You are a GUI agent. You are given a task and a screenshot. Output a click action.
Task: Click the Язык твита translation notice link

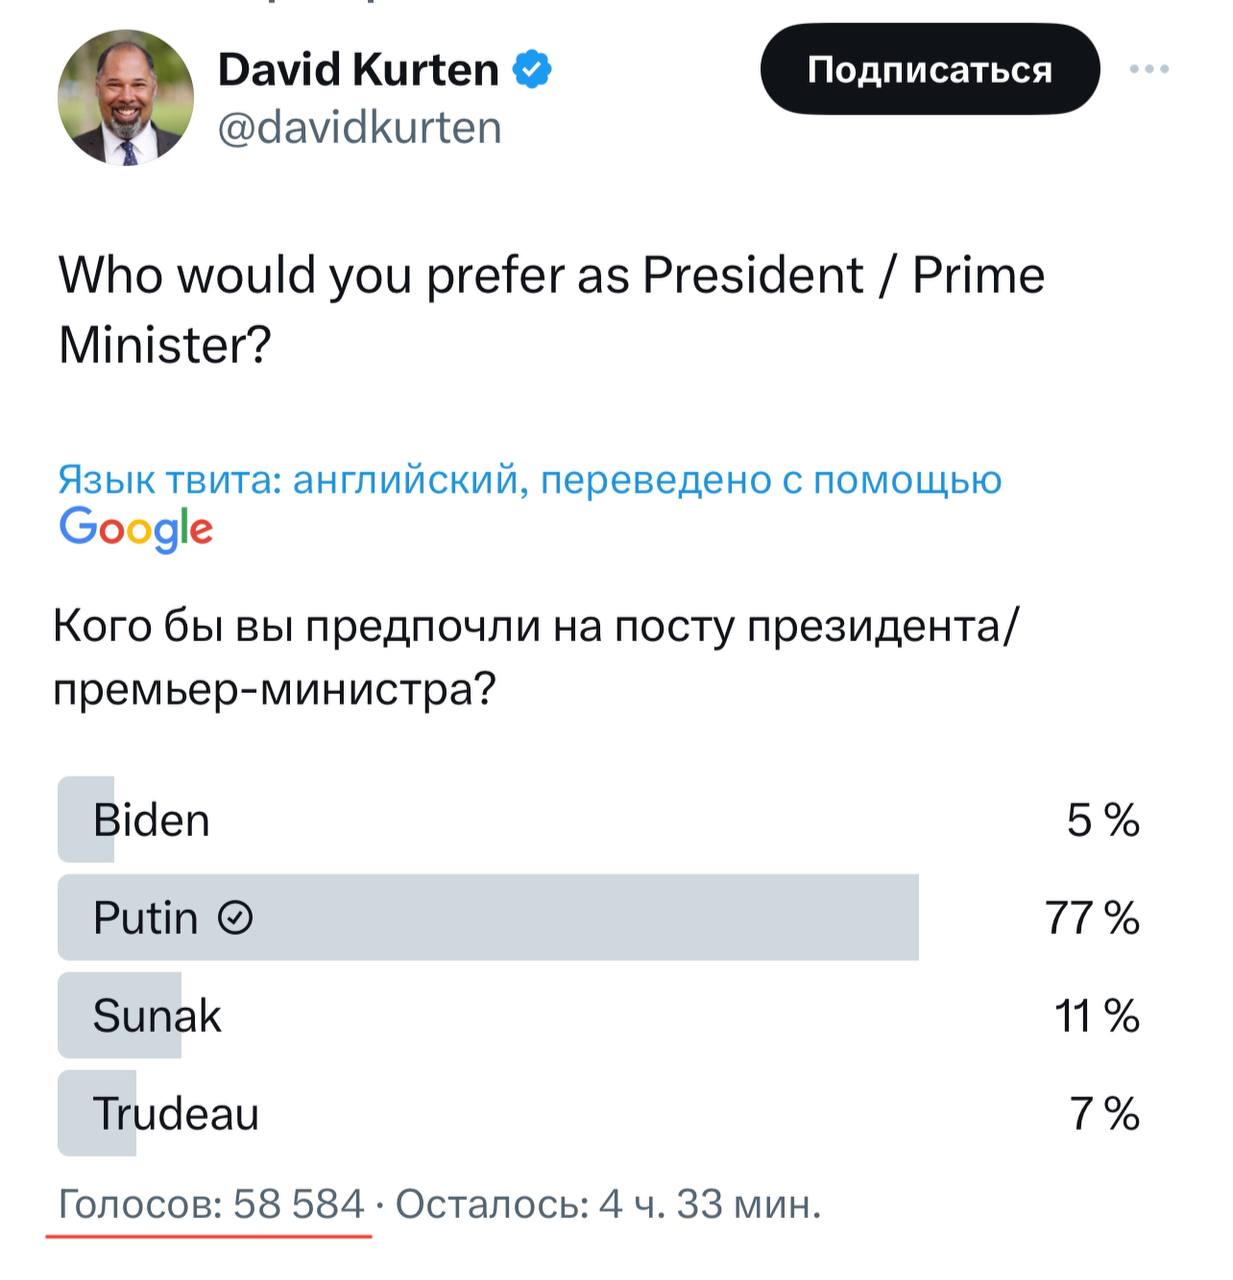click(530, 480)
